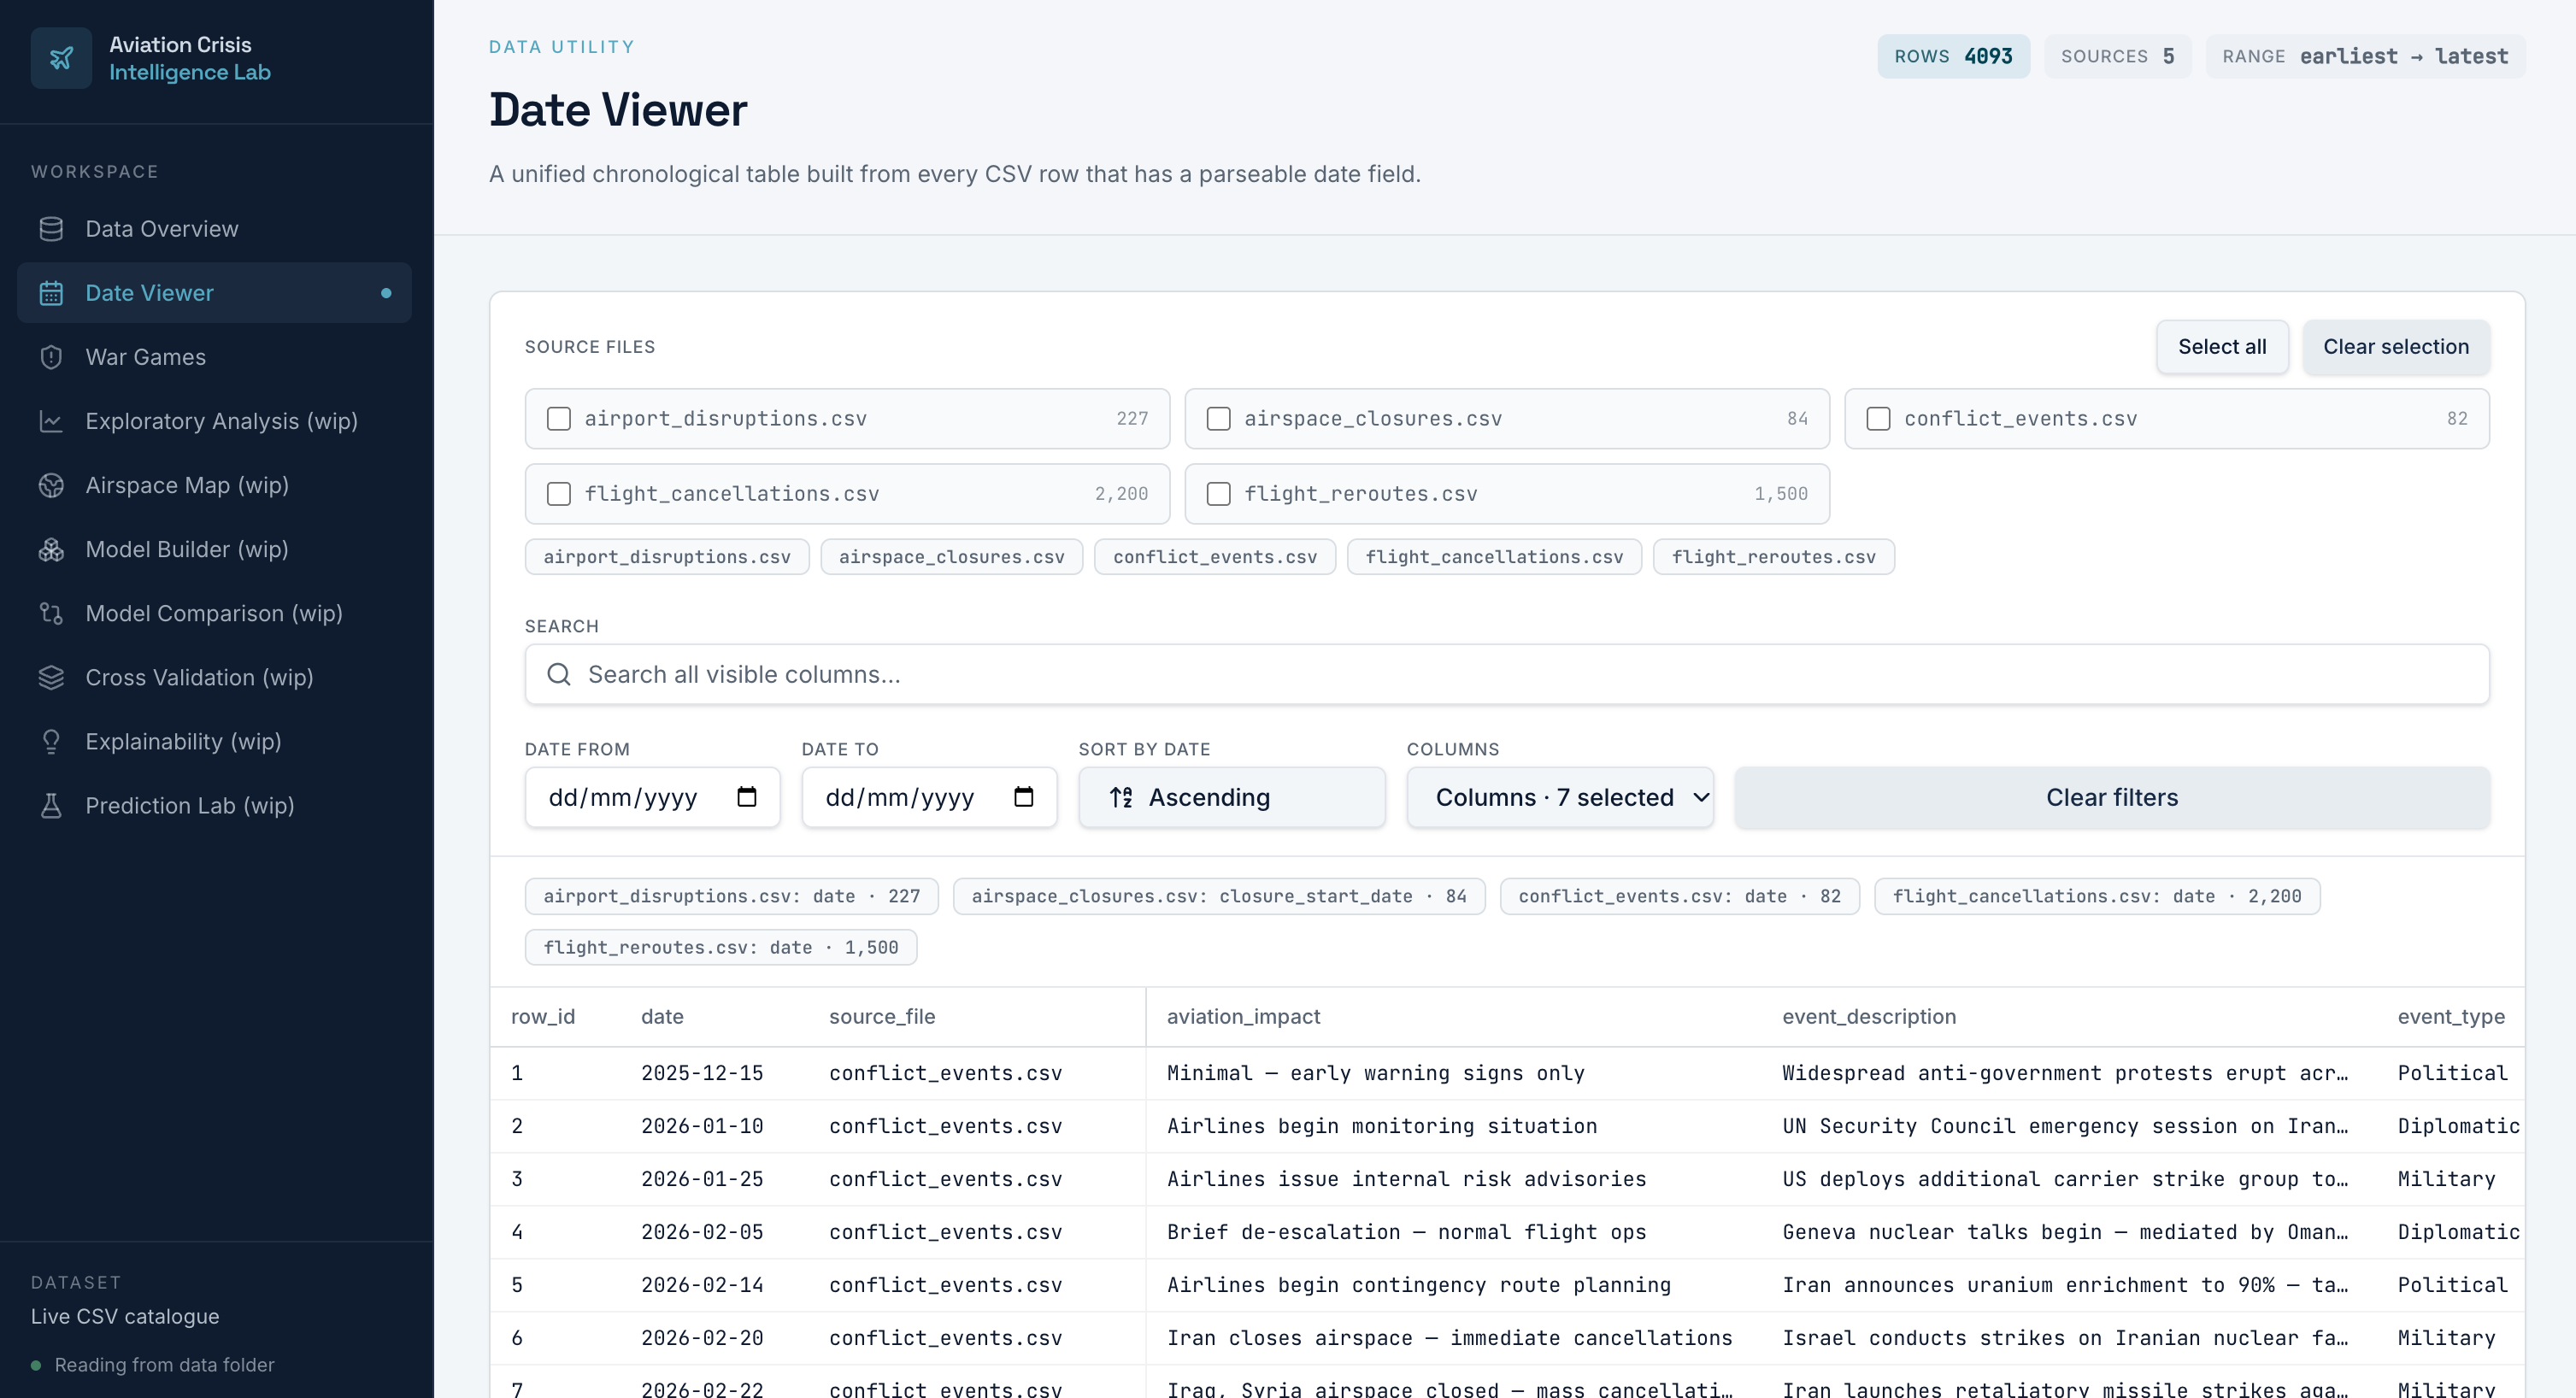Open the Columns 7 selected dropdown
The width and height of the screenshot is (2576, 1398).
[1560, 797]
